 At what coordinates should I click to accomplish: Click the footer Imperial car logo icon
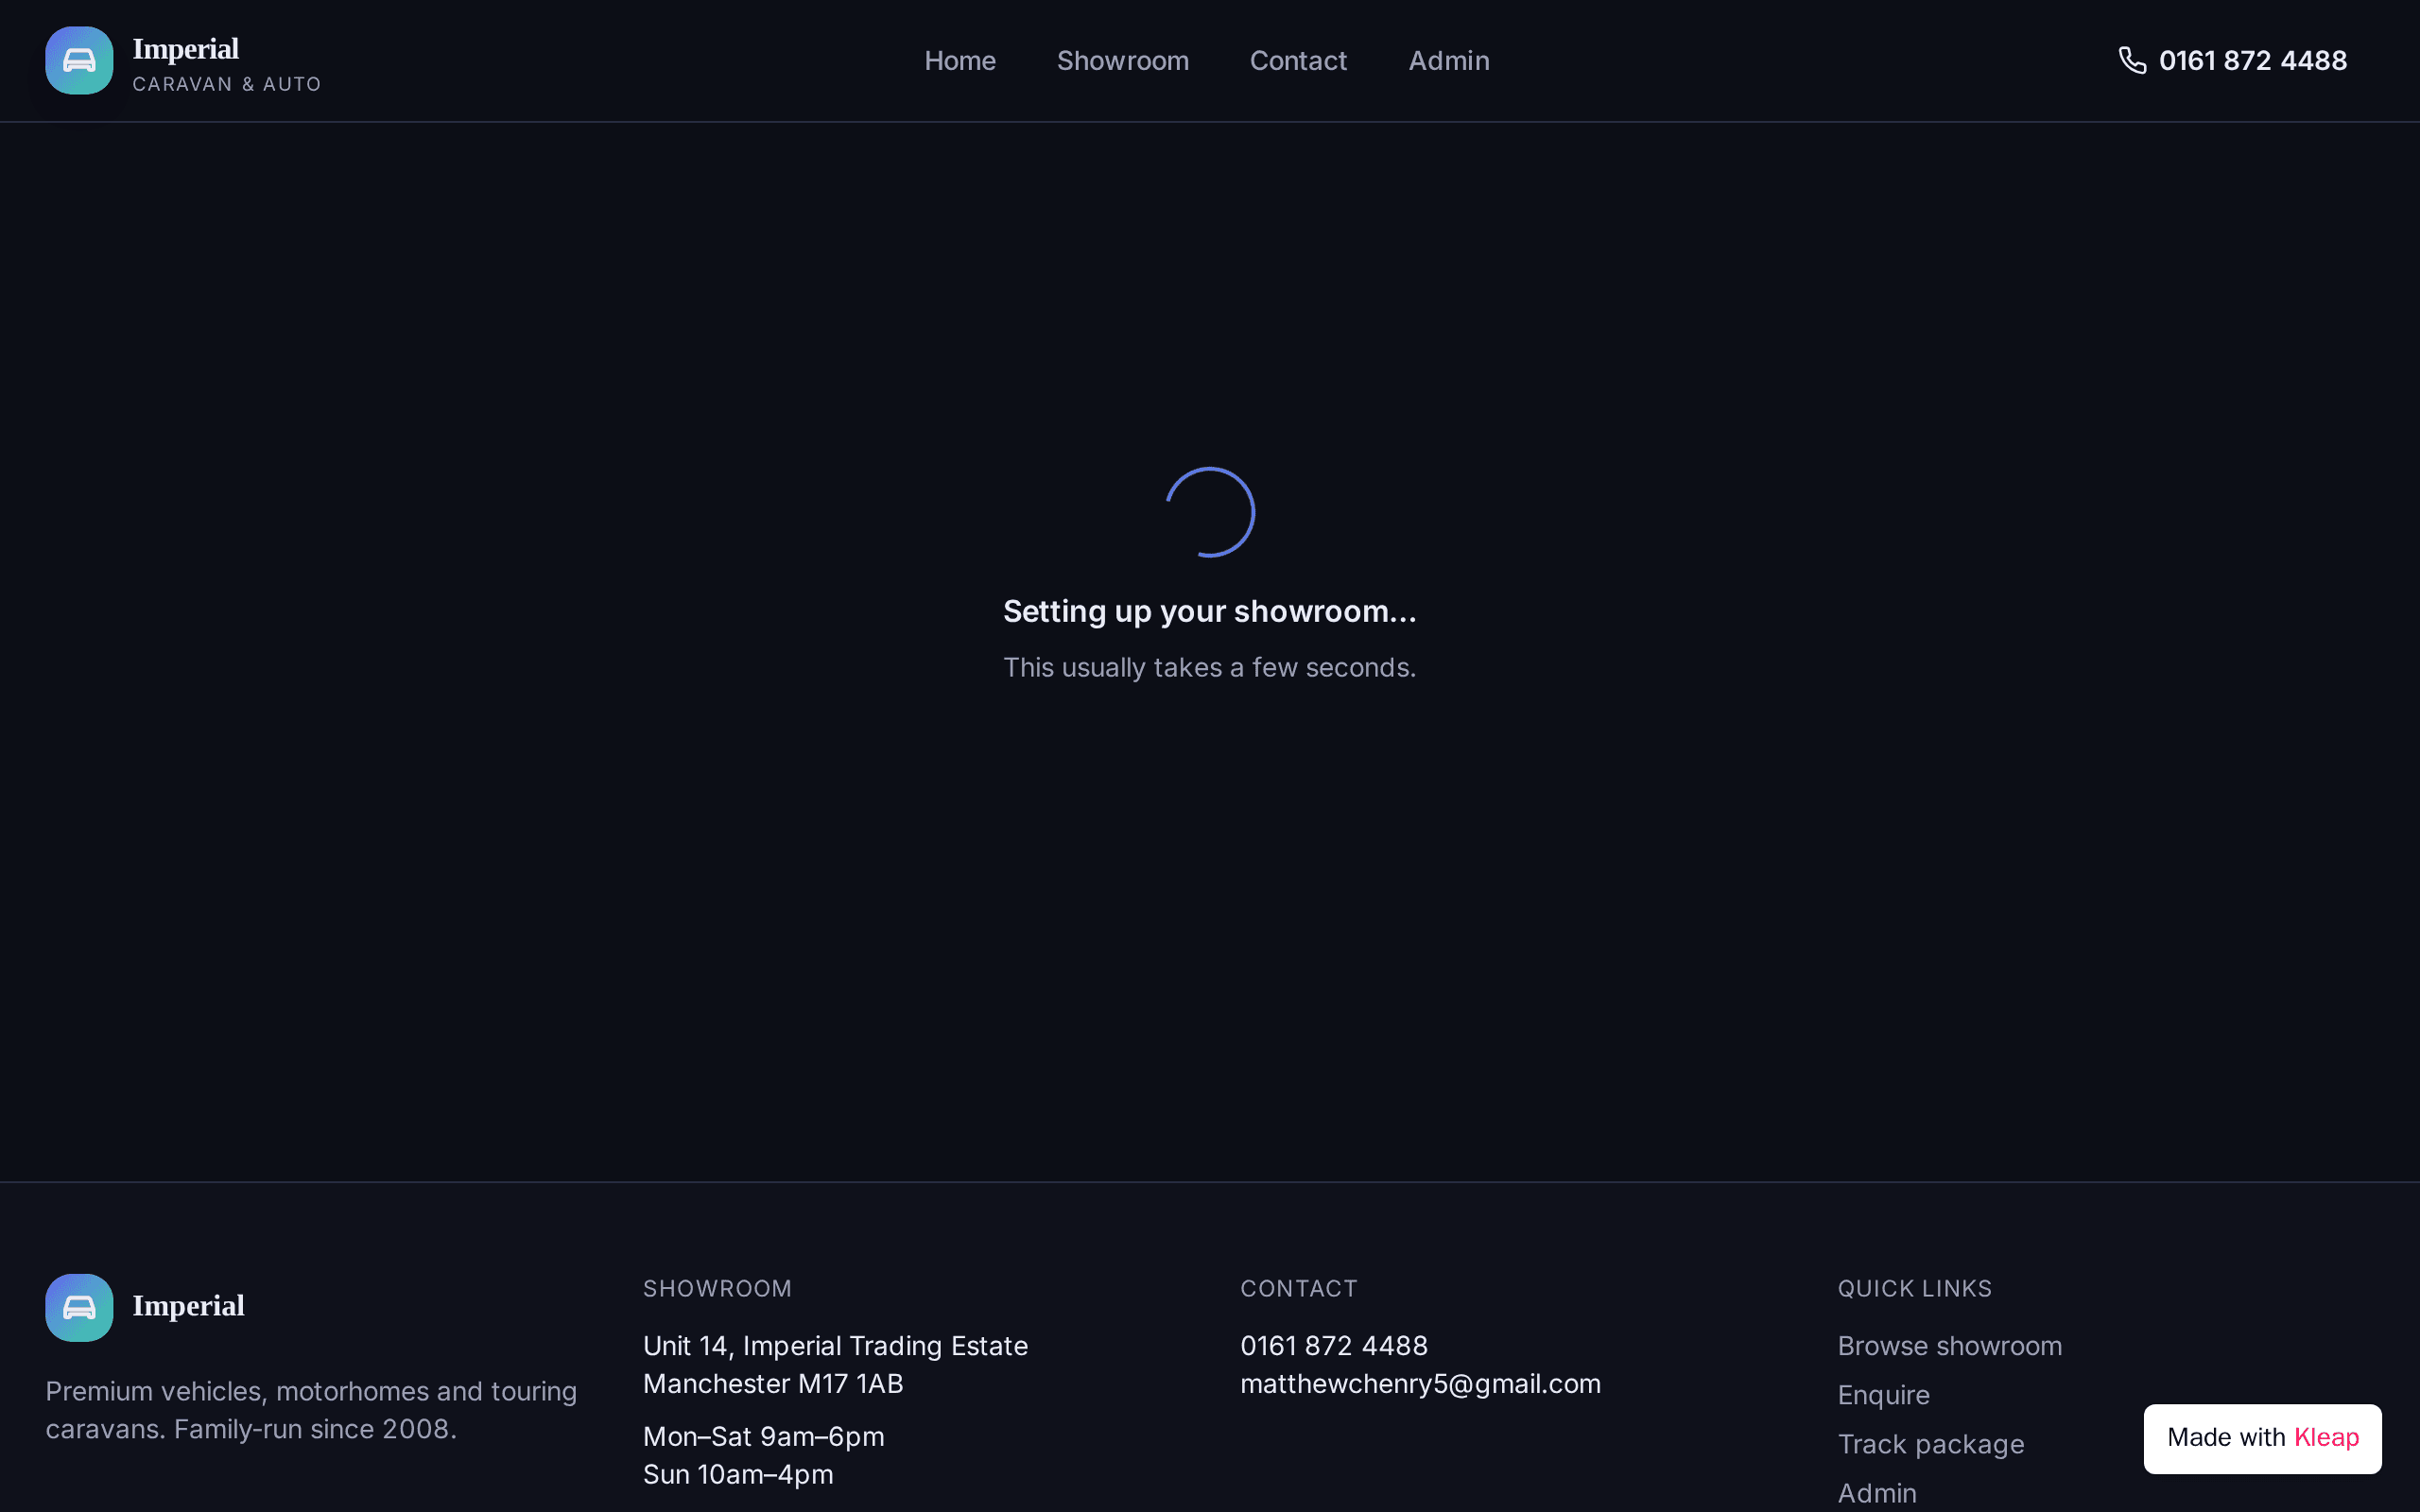click(x=79, y=1307)
